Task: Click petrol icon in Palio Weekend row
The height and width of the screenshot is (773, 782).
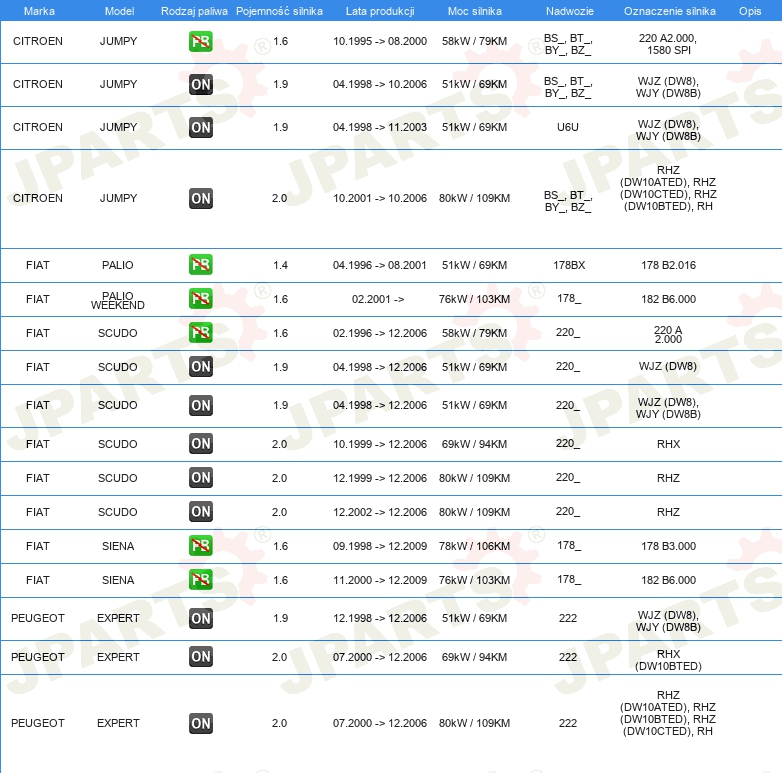Action: pyautogui.click(x=201, y=299)
